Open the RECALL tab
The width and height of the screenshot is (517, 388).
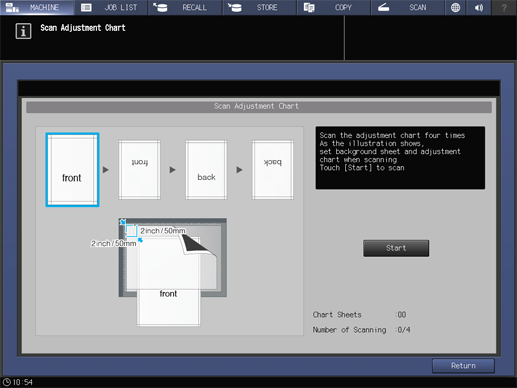185,7
